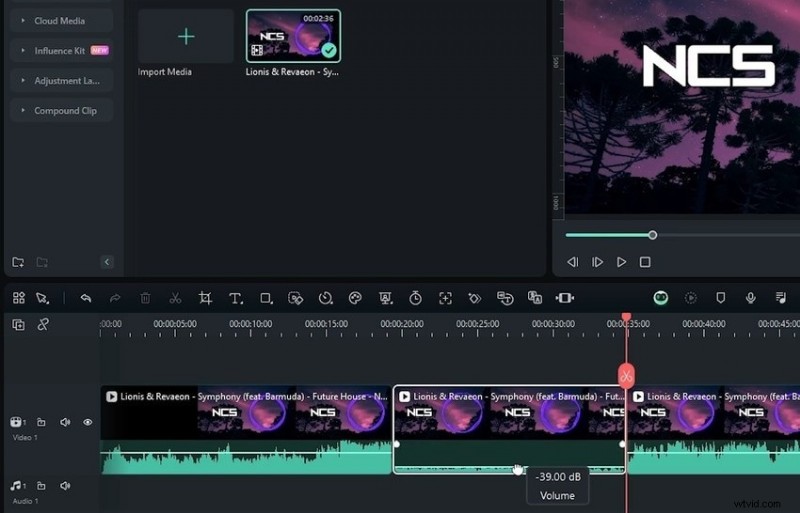Click the frame-step play button
The width and height of the screenshot is (800, 513).
tap(597, 262)
